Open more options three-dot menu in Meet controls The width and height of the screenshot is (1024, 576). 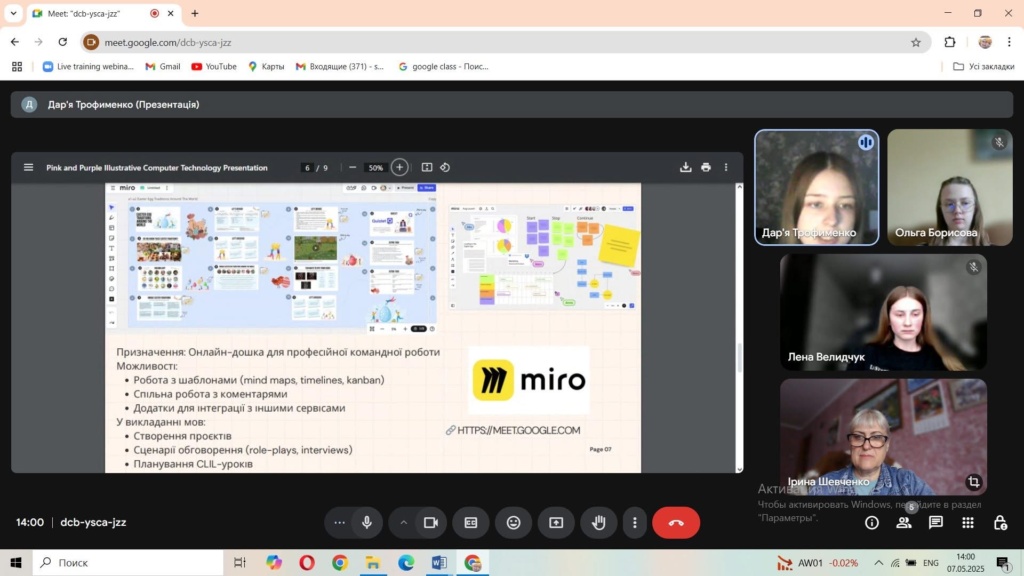point(634,522)
